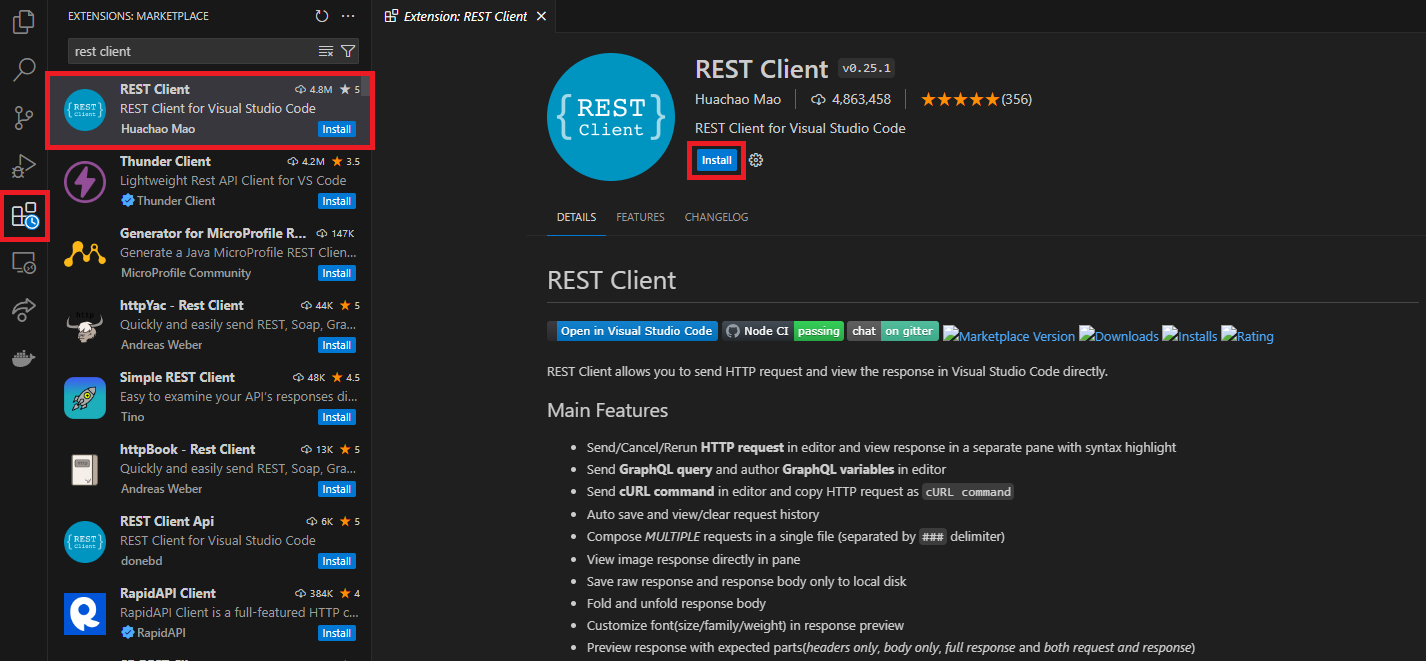Select httpYac - Rest Client title
This screenshot has height=661, width=1426.
pos(182,305)
